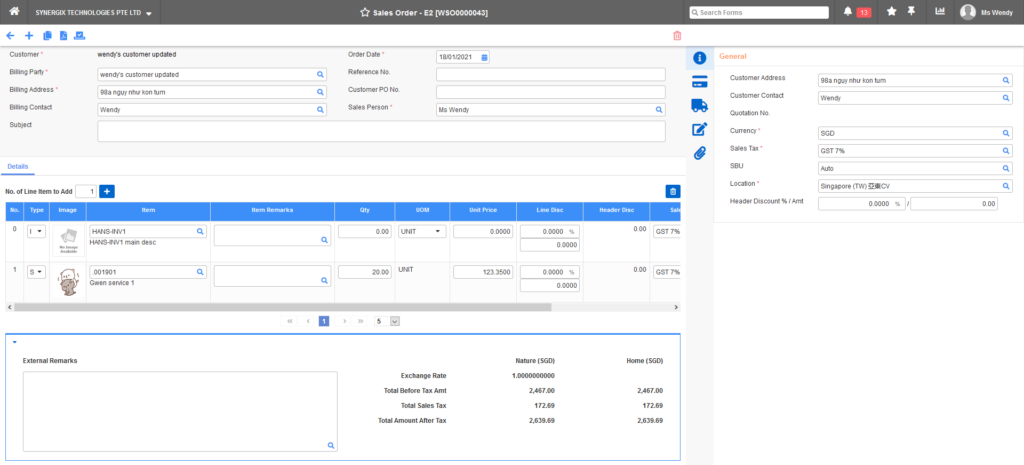
Task: Go to the next page arrow
Action: click(344, 321)
